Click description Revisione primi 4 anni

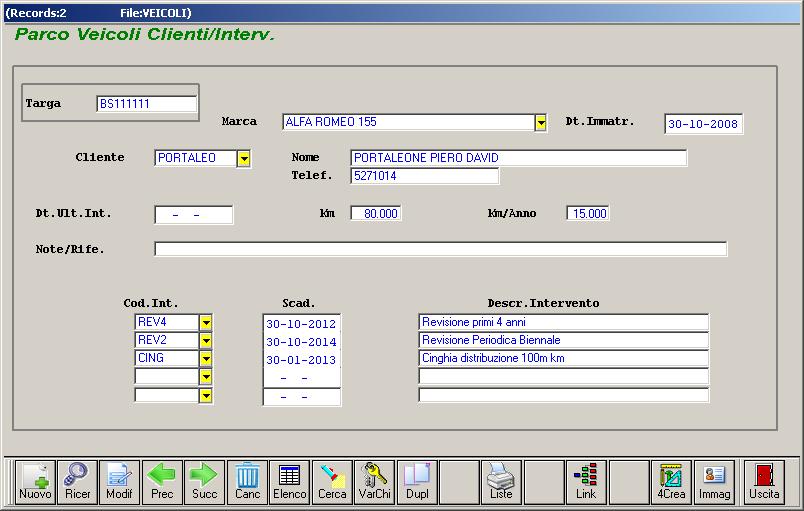pyautogui.click(x=564, y=322)
